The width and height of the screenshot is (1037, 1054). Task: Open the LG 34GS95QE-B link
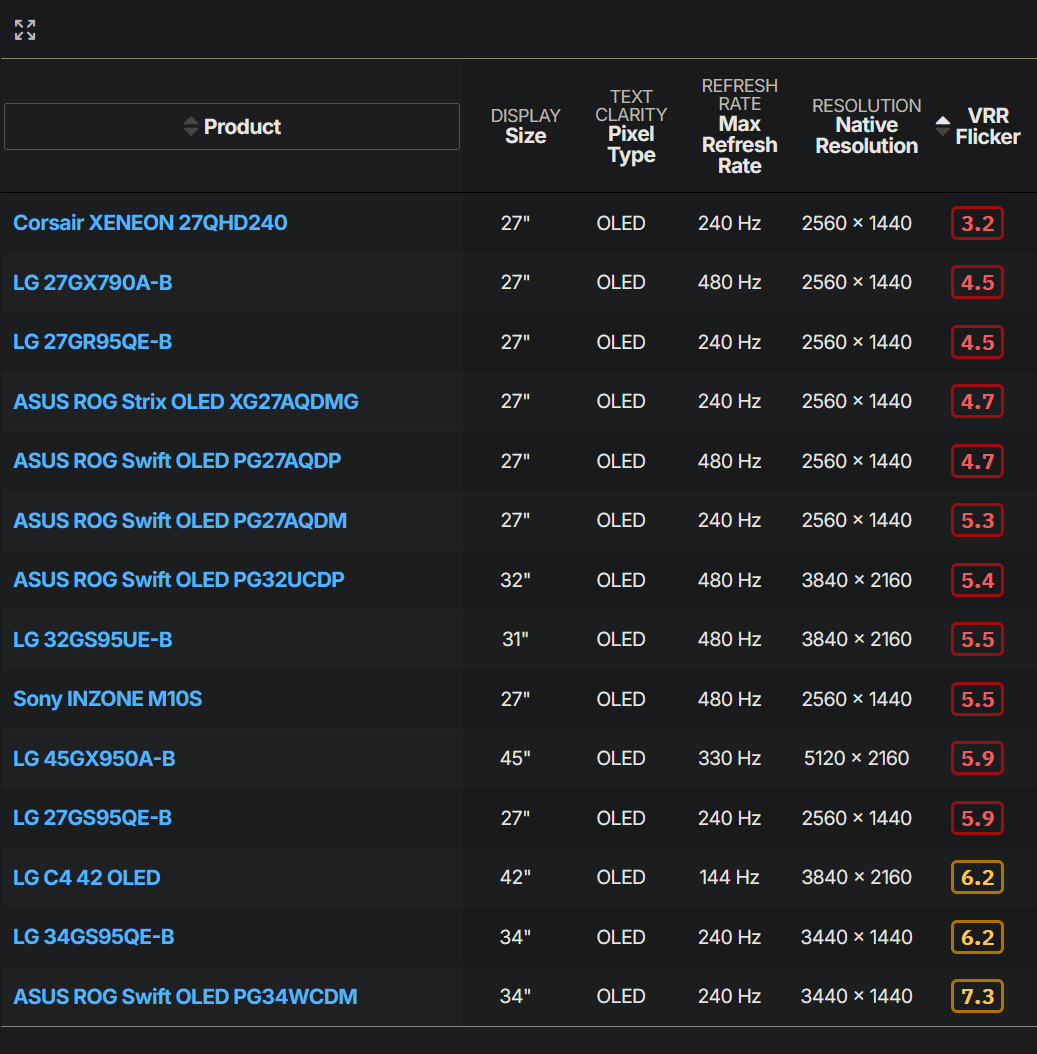tap(93, 936)
